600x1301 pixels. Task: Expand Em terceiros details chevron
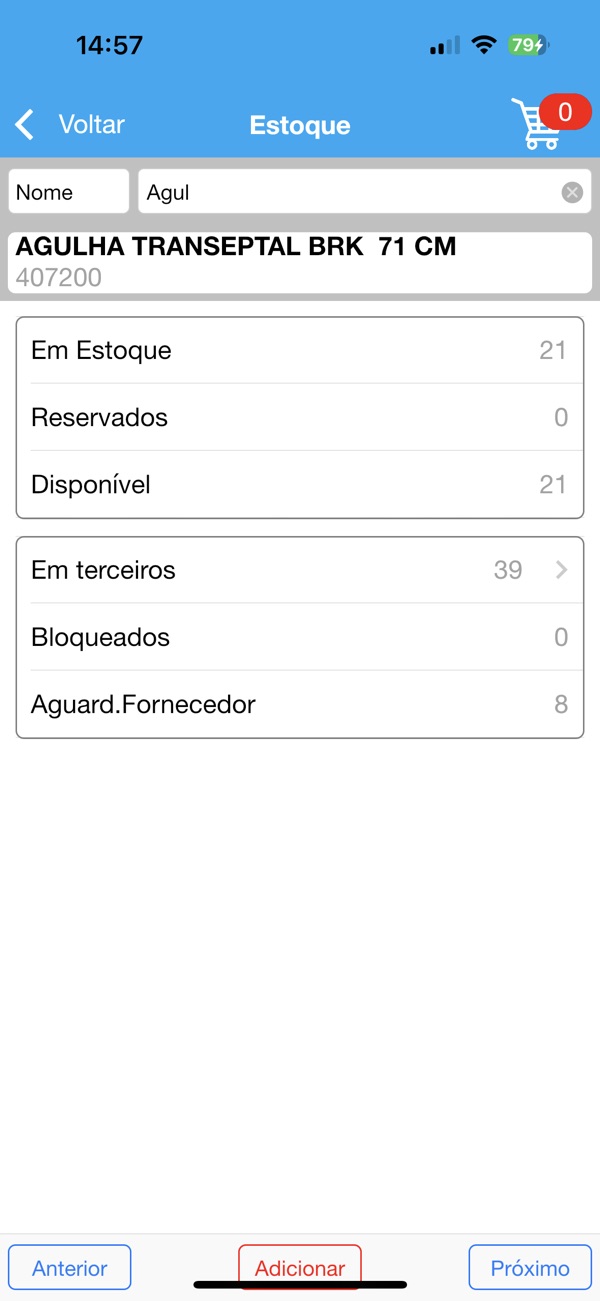pos(561,570)
